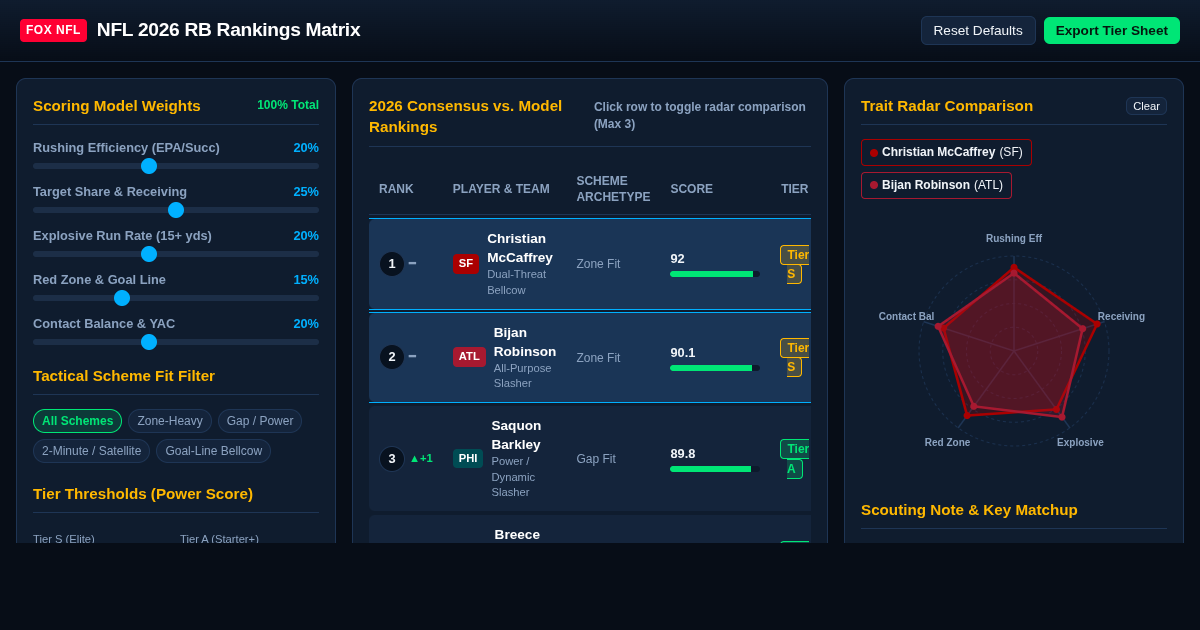This screenshot has height=630, width=1200.
Task: Click rank 1 number badge
Action: [x=392, y=264]
